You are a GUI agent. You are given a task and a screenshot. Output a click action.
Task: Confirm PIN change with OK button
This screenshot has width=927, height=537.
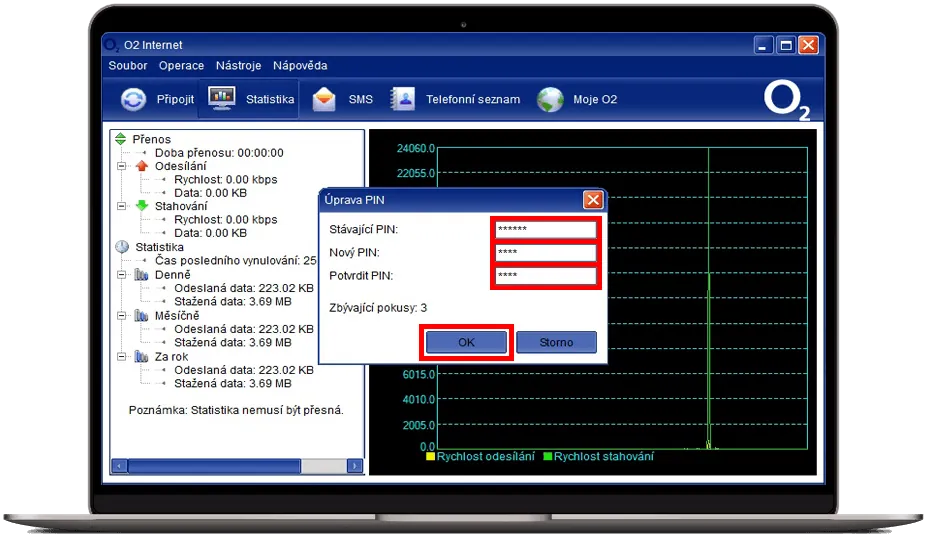[x=466, y=342]
